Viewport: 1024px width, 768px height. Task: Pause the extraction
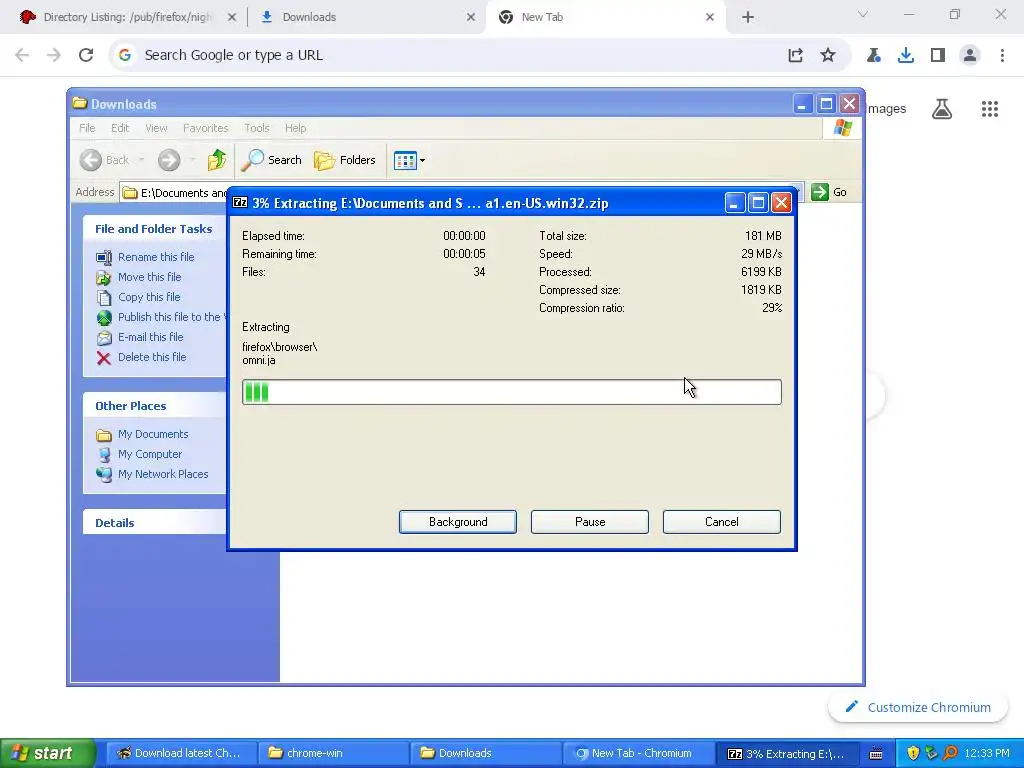coord(590,522)
